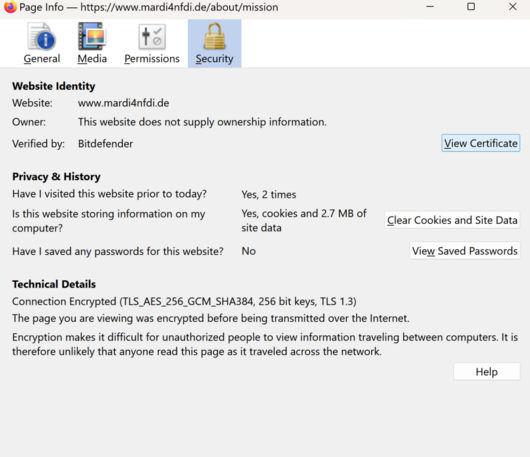The height and width of the screenshot is (457, 530).
Task: Select the Connection Encrypted cipher line
Action: coord(184,301)
